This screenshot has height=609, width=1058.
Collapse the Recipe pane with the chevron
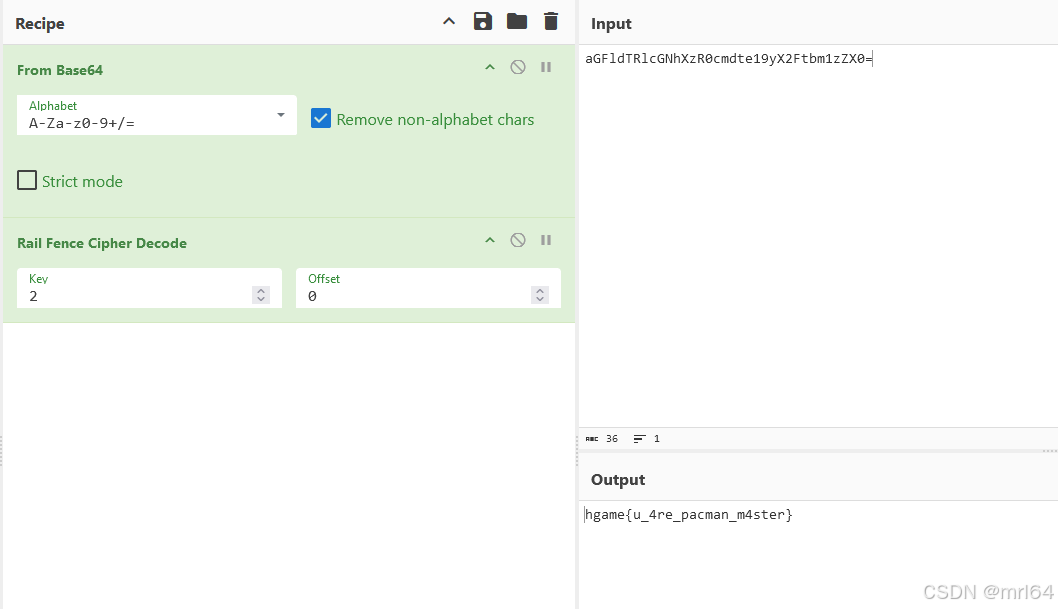tap(449, 22)
